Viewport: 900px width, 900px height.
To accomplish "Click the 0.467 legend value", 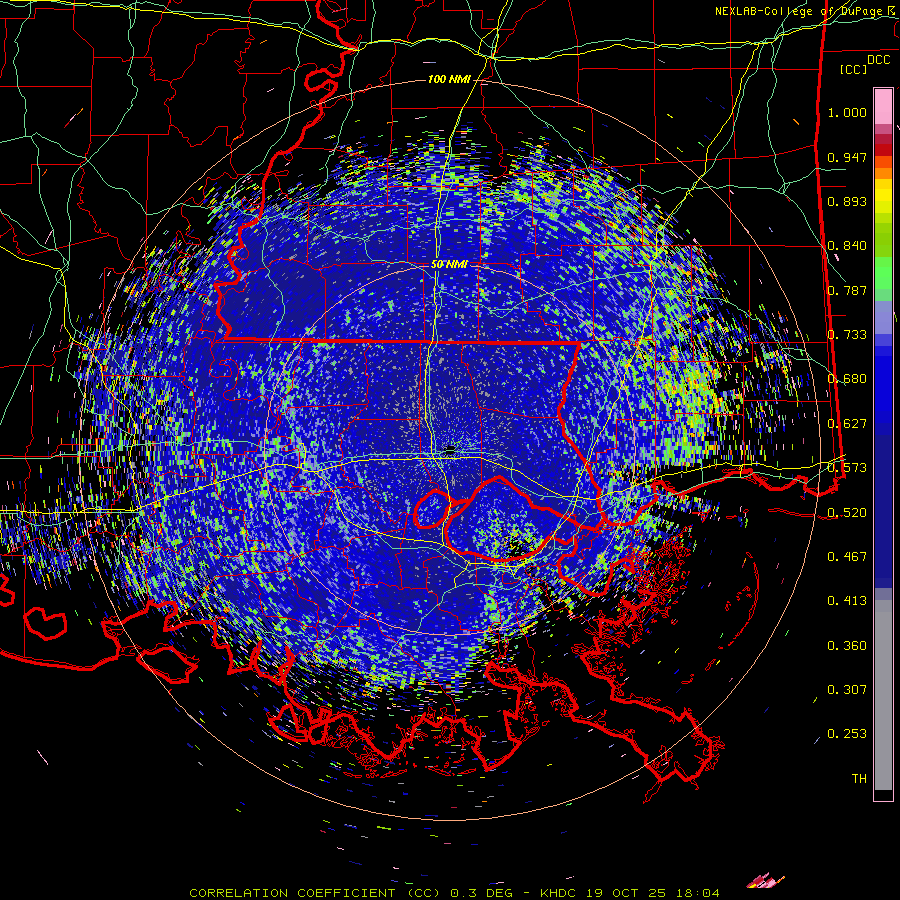I will [x=847, y=557].
